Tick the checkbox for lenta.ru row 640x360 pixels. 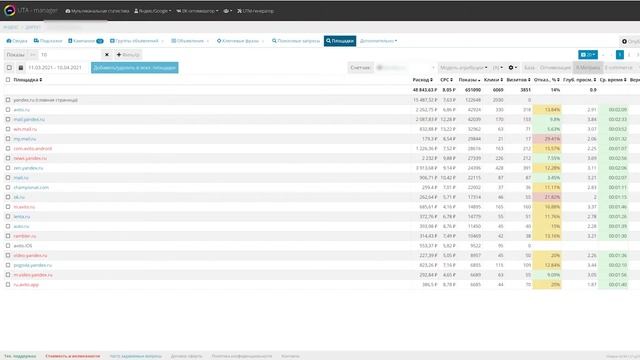coord(8,216)
